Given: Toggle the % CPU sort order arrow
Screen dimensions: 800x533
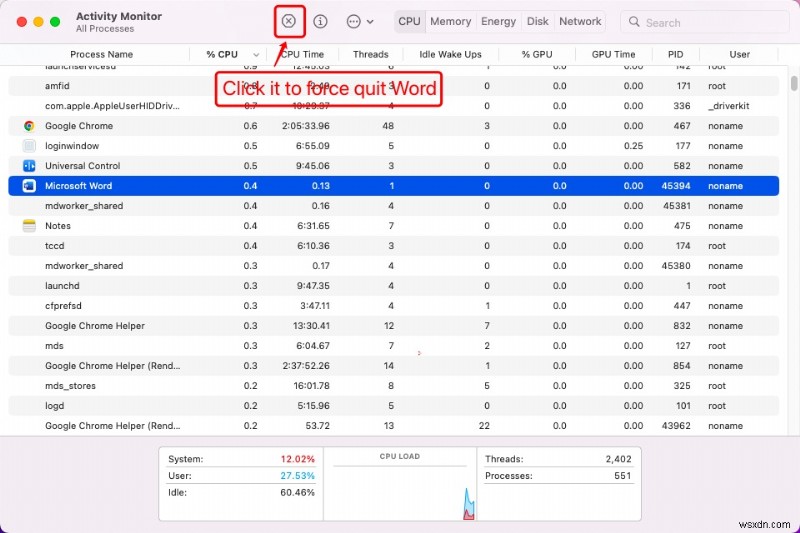Looking at the screenshot, I should [256, 55].
